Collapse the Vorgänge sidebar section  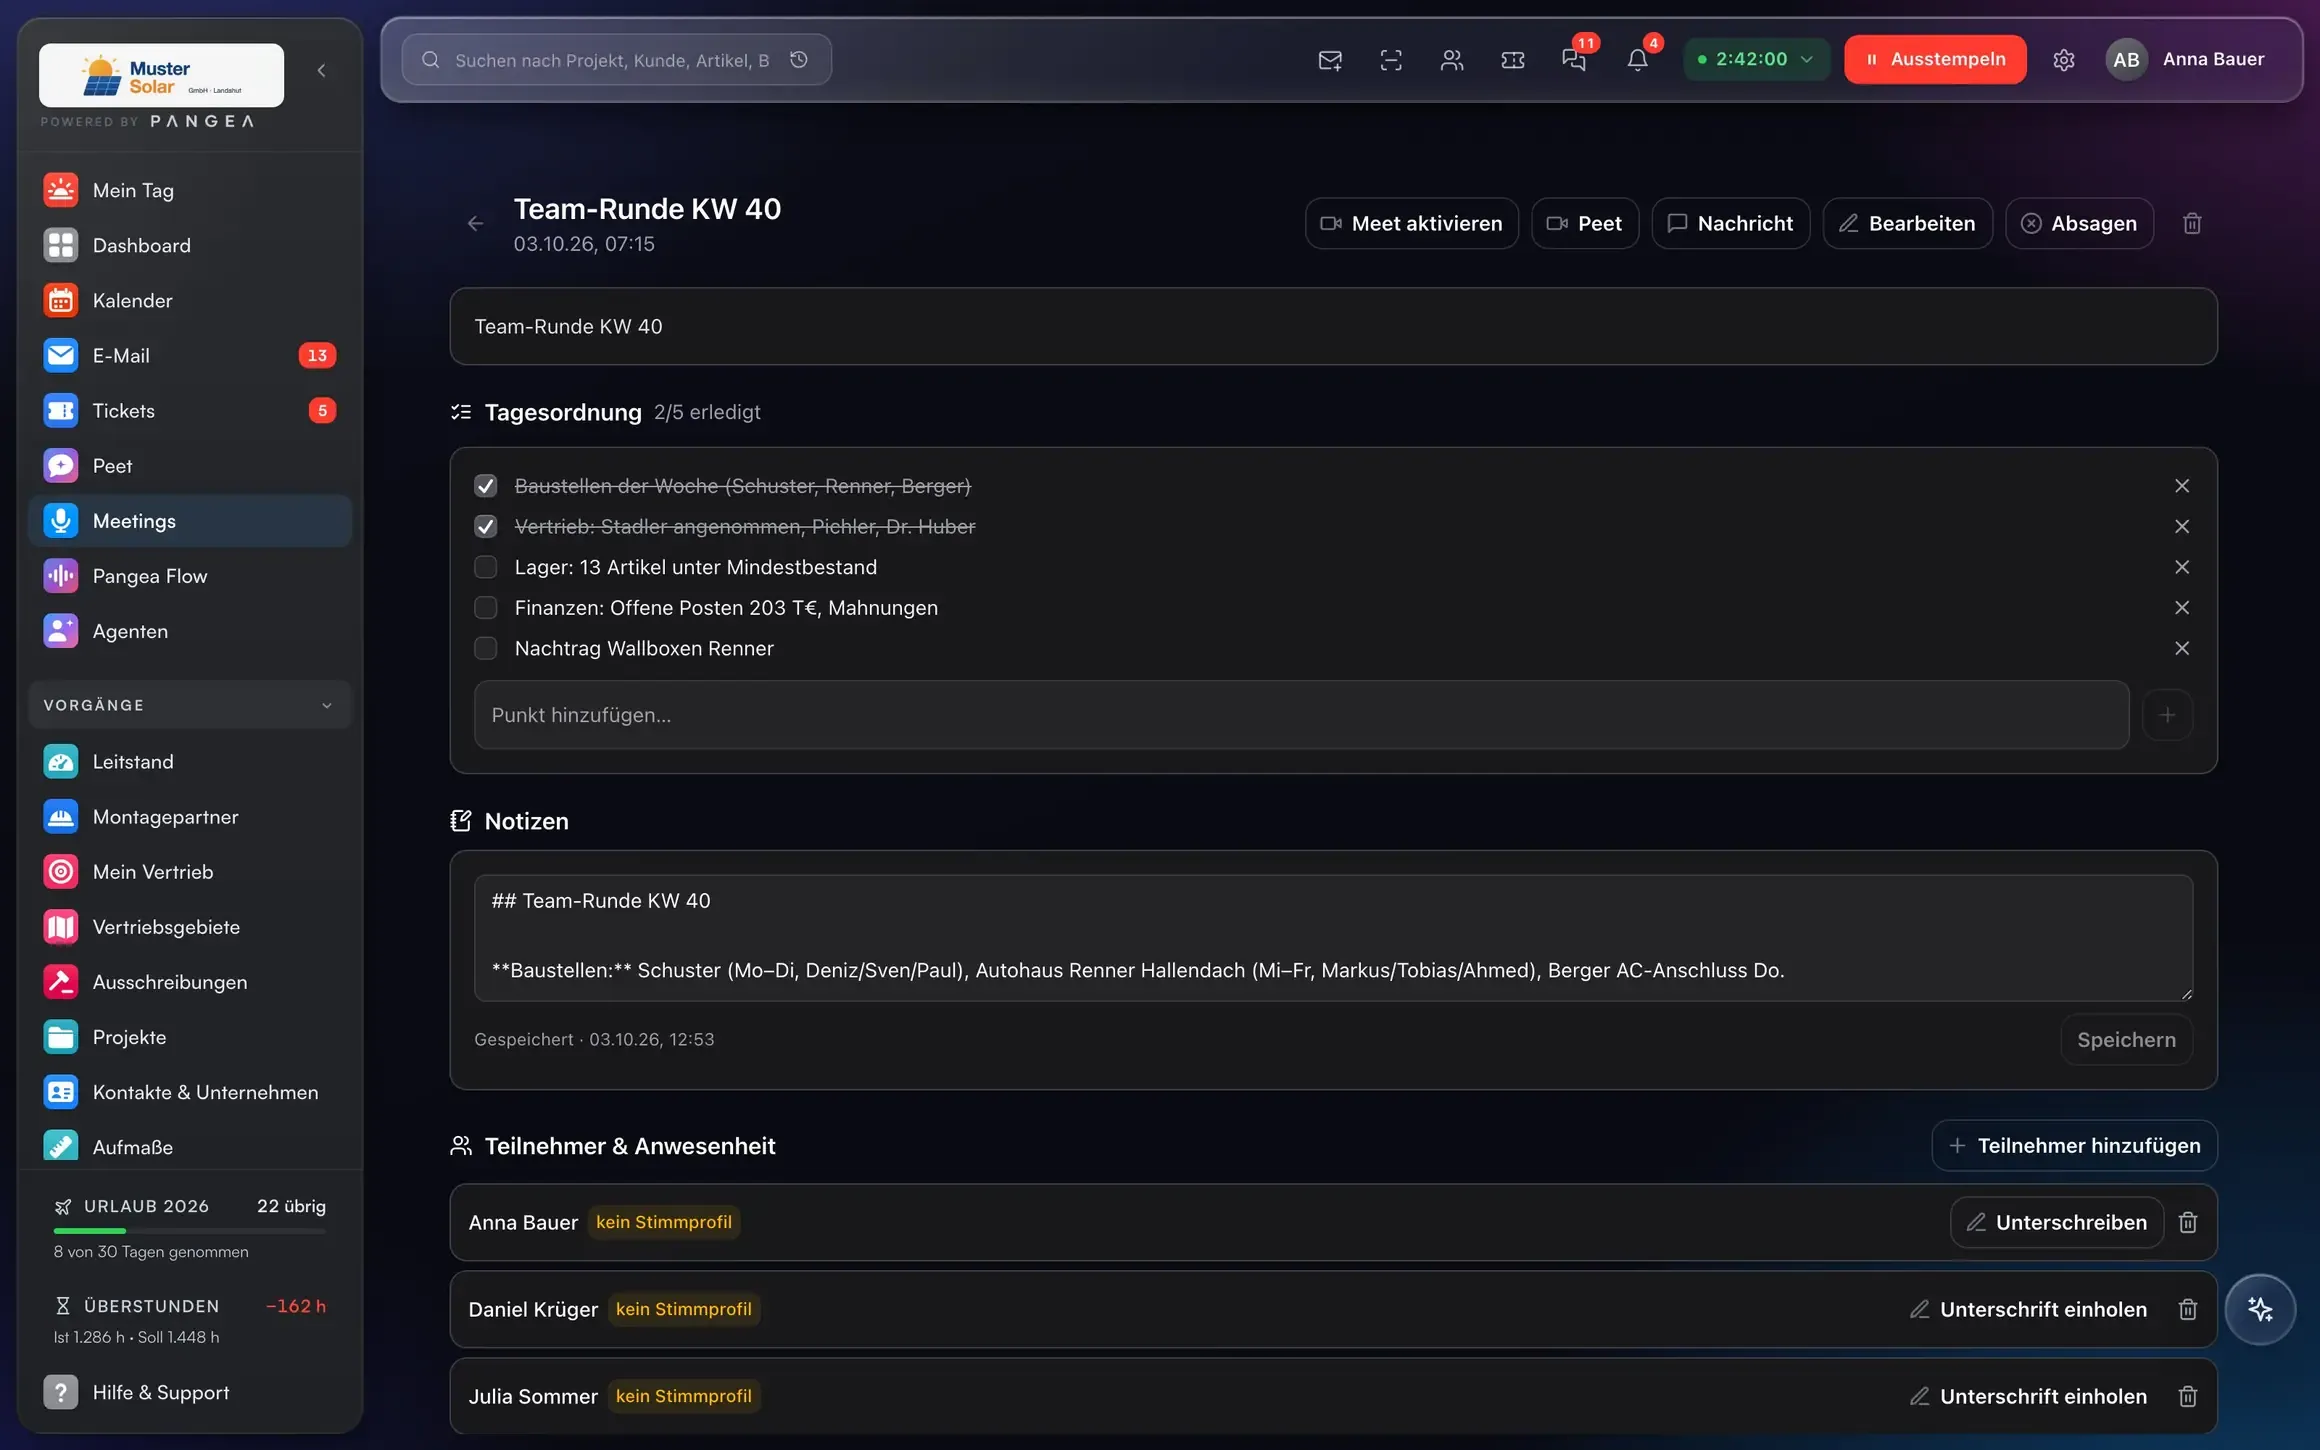(x=190, y=705)
